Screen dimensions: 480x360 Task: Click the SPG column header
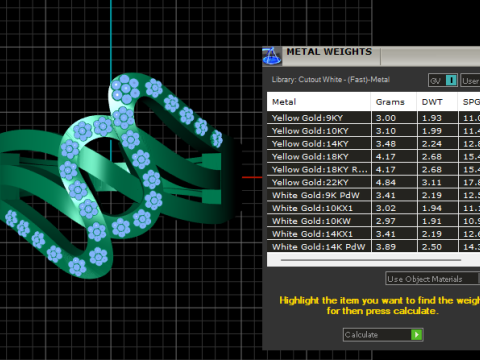tap(469, 102)
